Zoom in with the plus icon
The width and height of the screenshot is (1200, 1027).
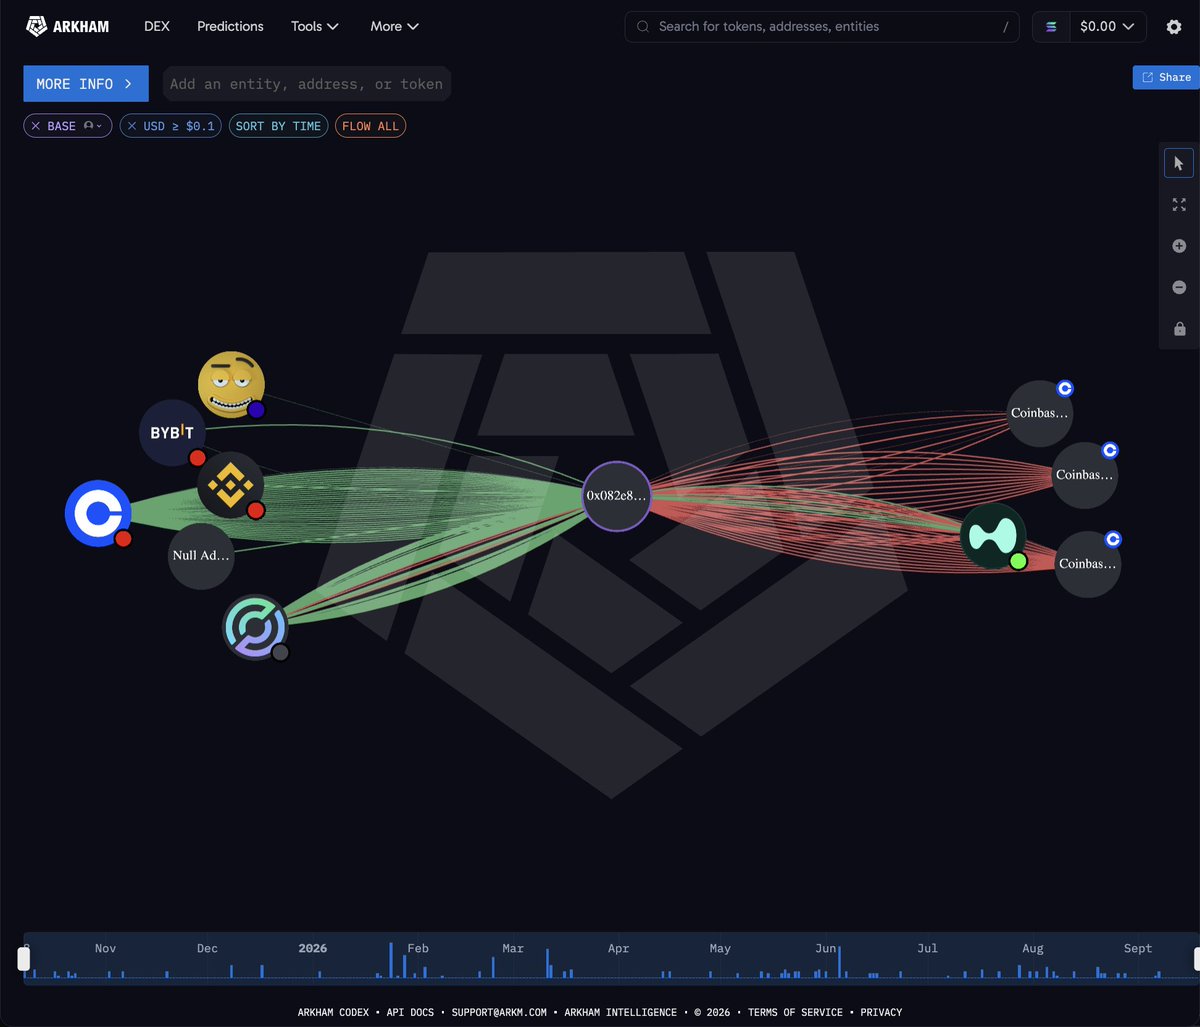click(1179, 246)
